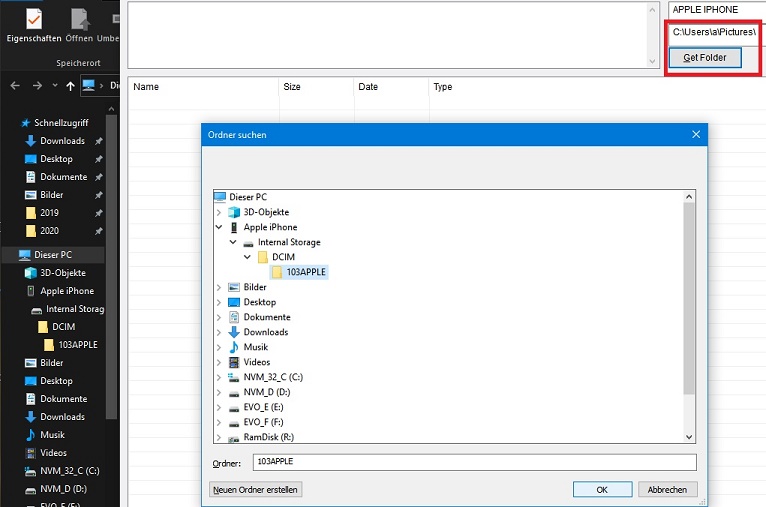
Task: Sort list by Size column header
Action: [x=316, y=86]
